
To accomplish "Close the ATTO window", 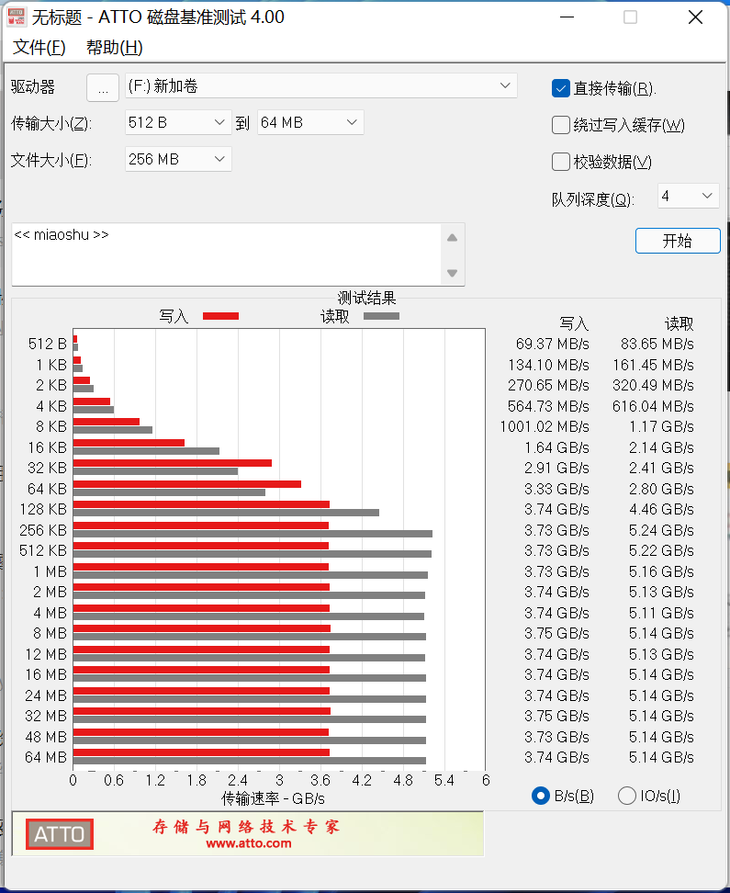I will coord(695,17).
